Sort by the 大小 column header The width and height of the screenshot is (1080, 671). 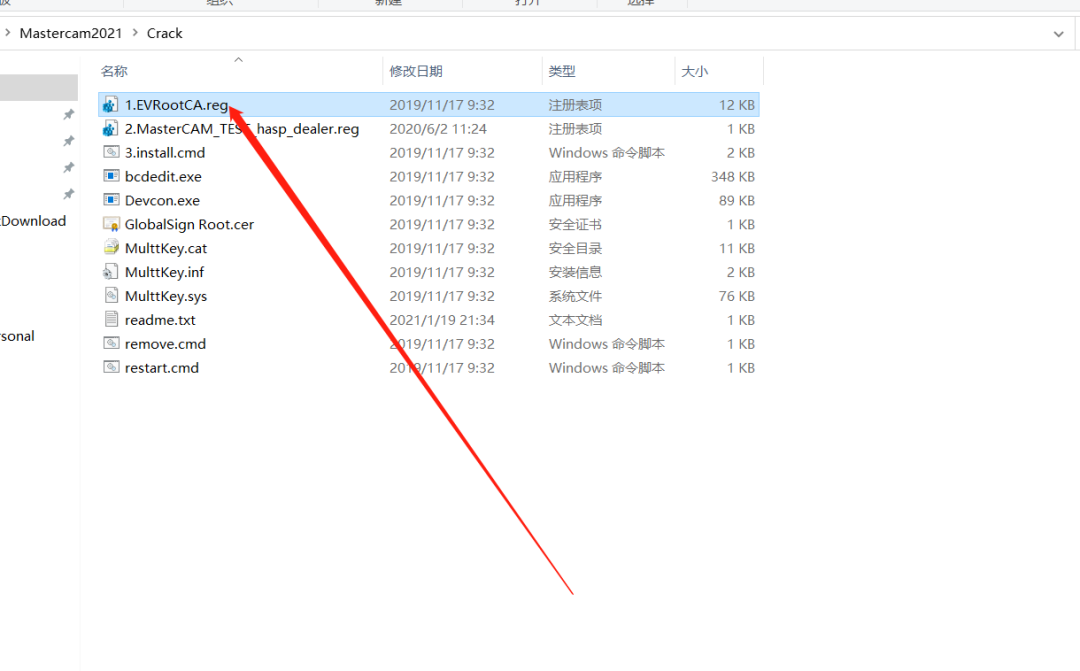click(694, 71)
